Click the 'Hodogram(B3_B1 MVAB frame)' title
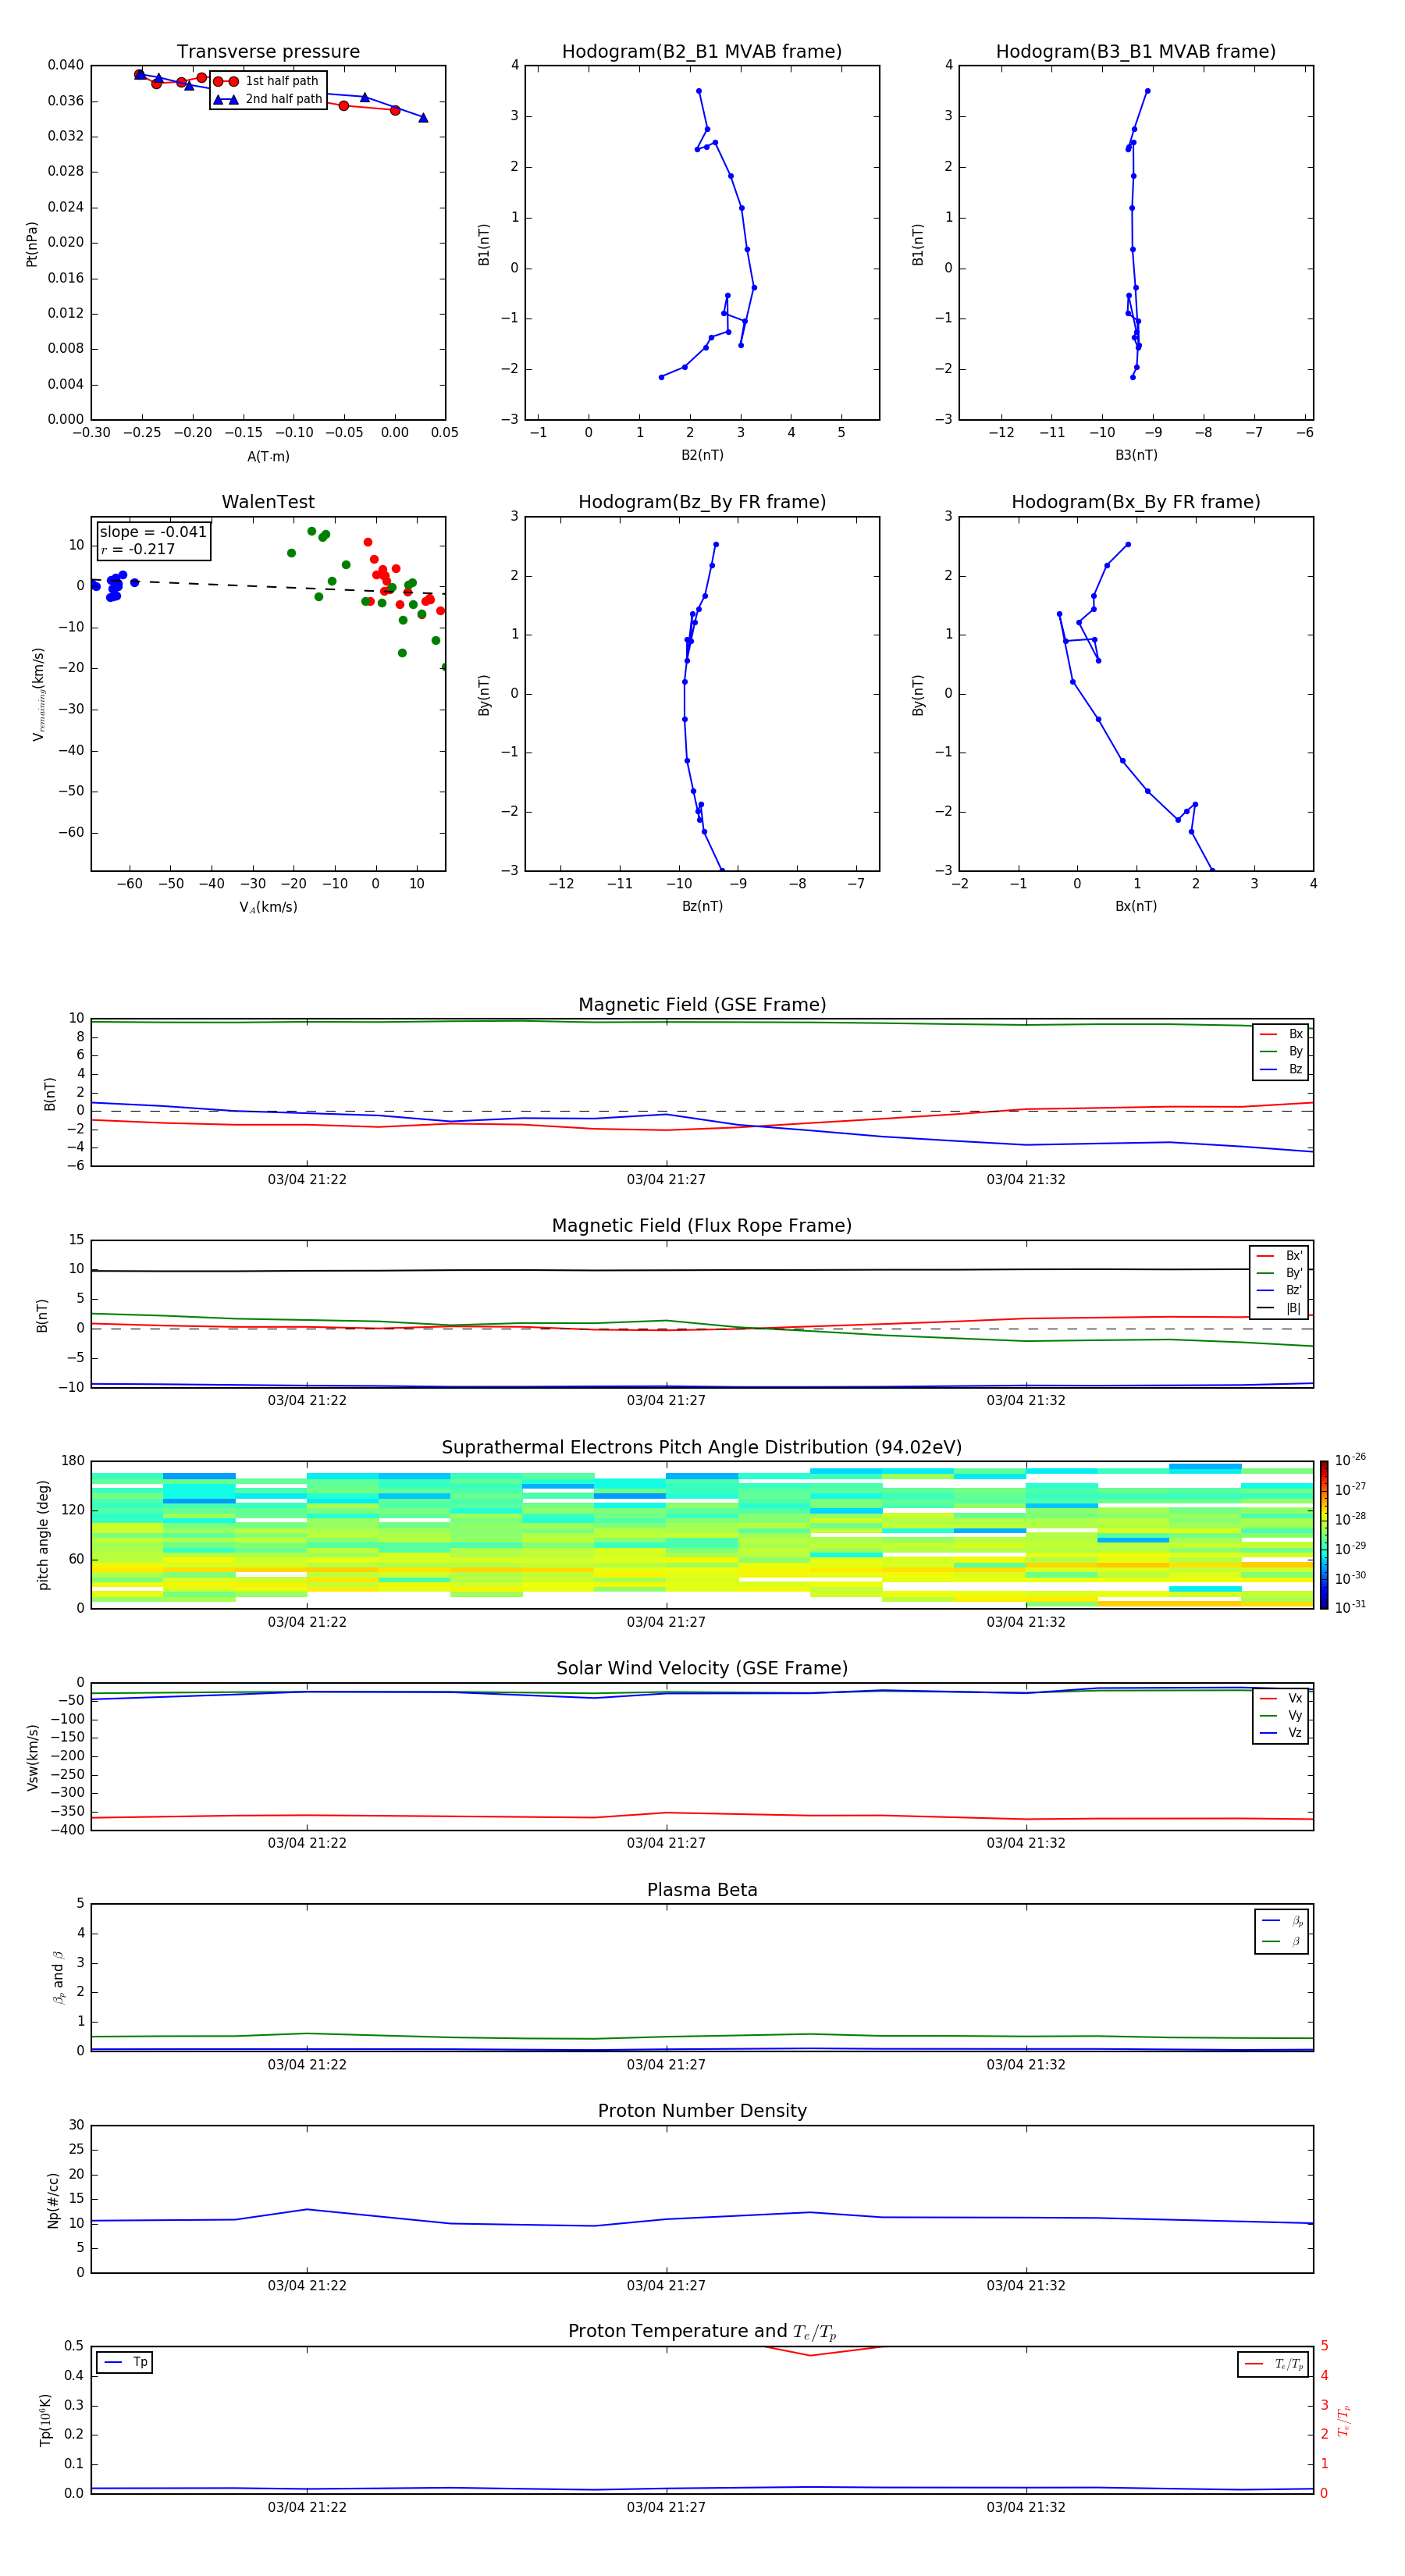The height and width of the screenshot is (2576, 1405). click(1136, 52)
